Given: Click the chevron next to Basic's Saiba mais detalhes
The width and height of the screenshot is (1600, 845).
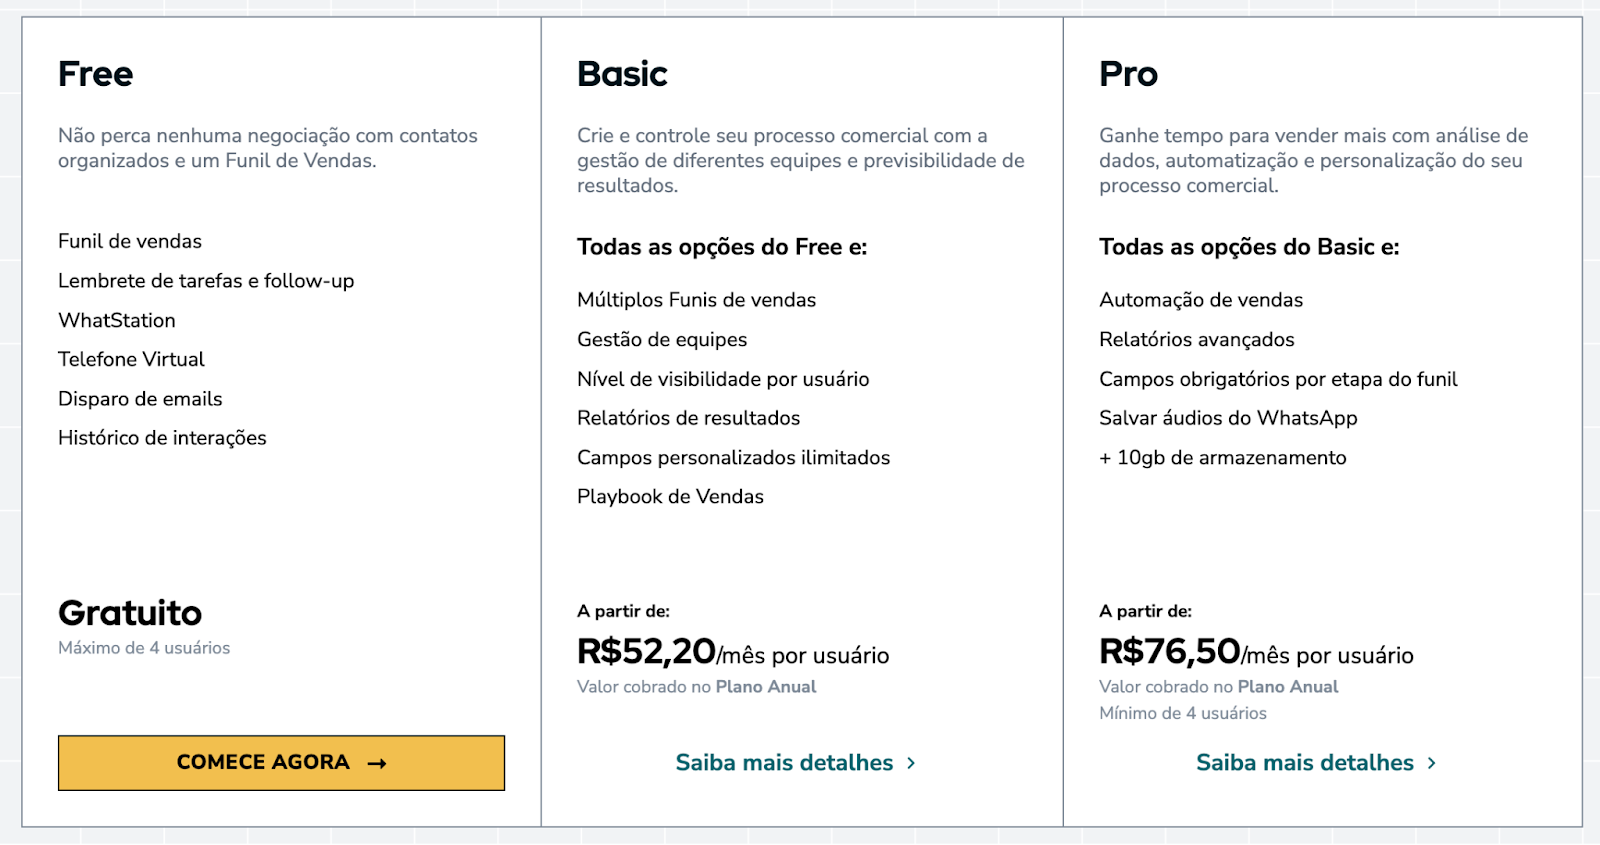Looking at the screenshot, I should [911, 763].
